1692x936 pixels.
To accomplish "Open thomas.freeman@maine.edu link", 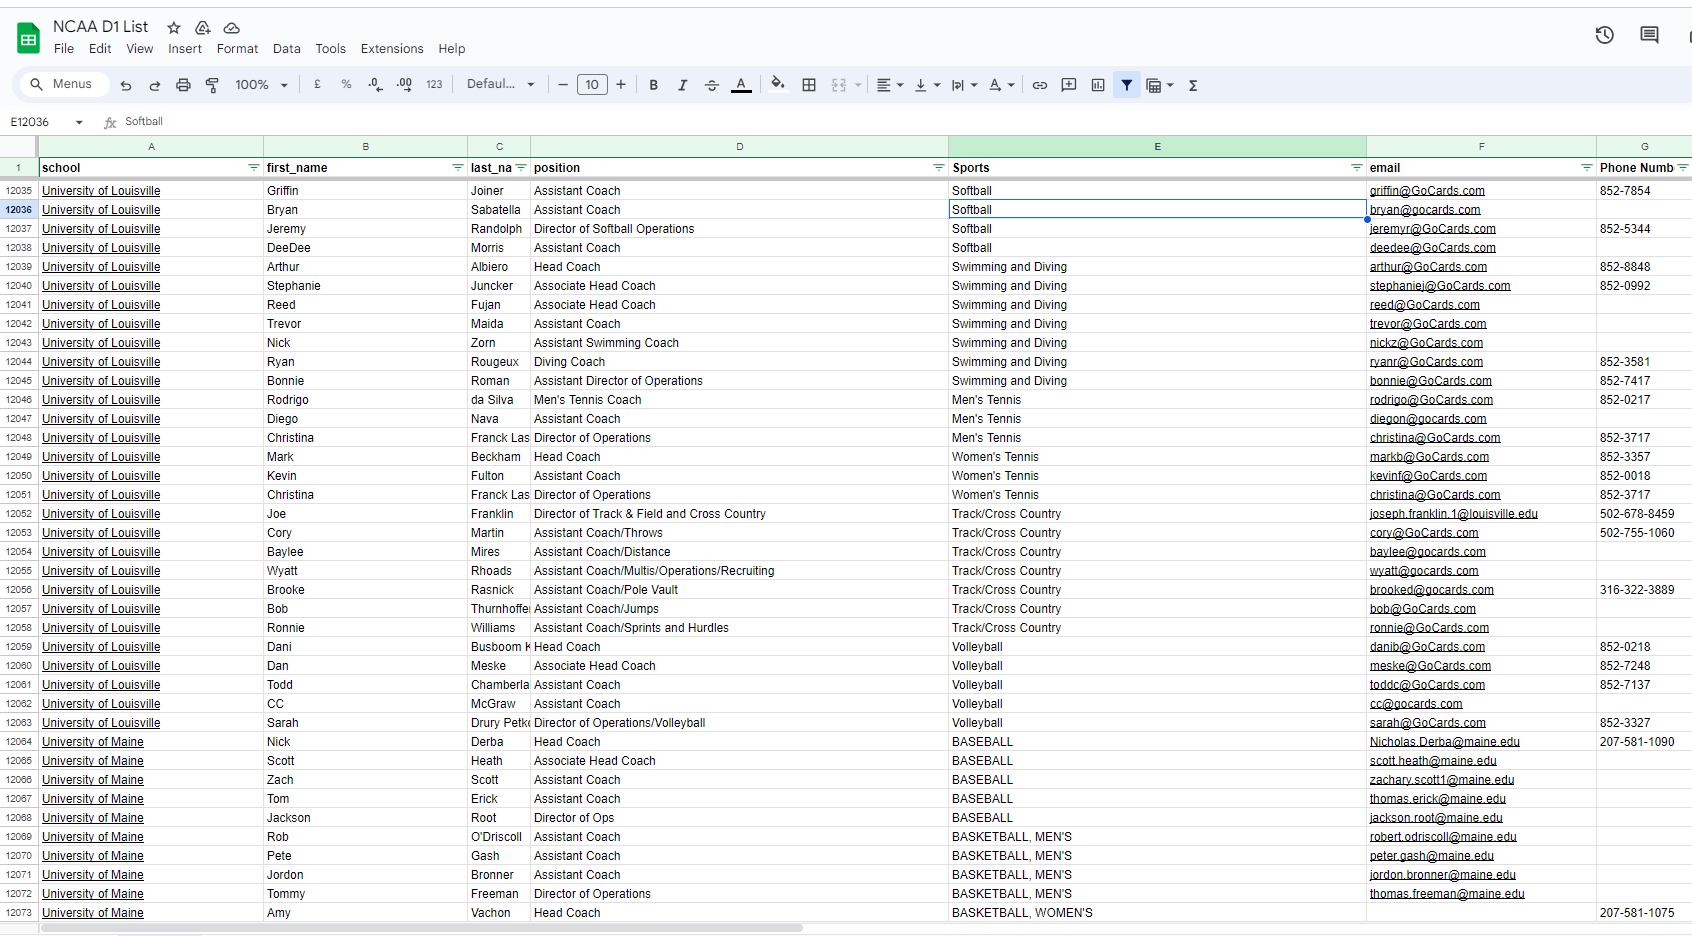I will pyautogui.click(x=1447, y=894).
